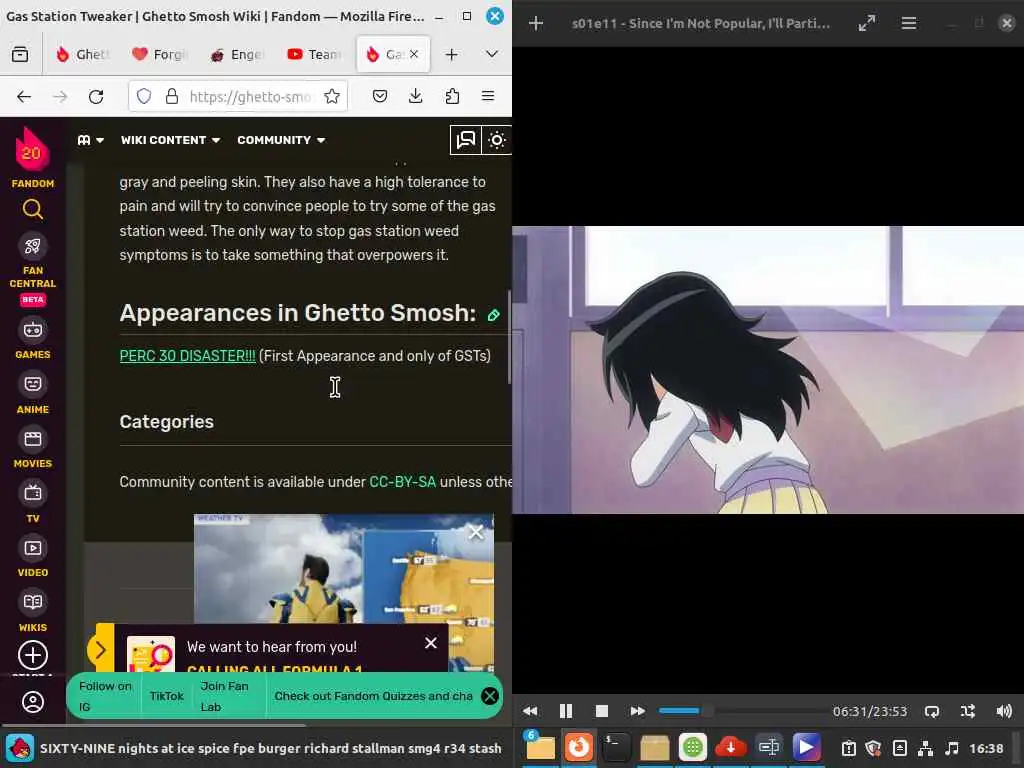The image size is (1024, 768).
Task: Pause the video playback
Action: tap(566, 711)
